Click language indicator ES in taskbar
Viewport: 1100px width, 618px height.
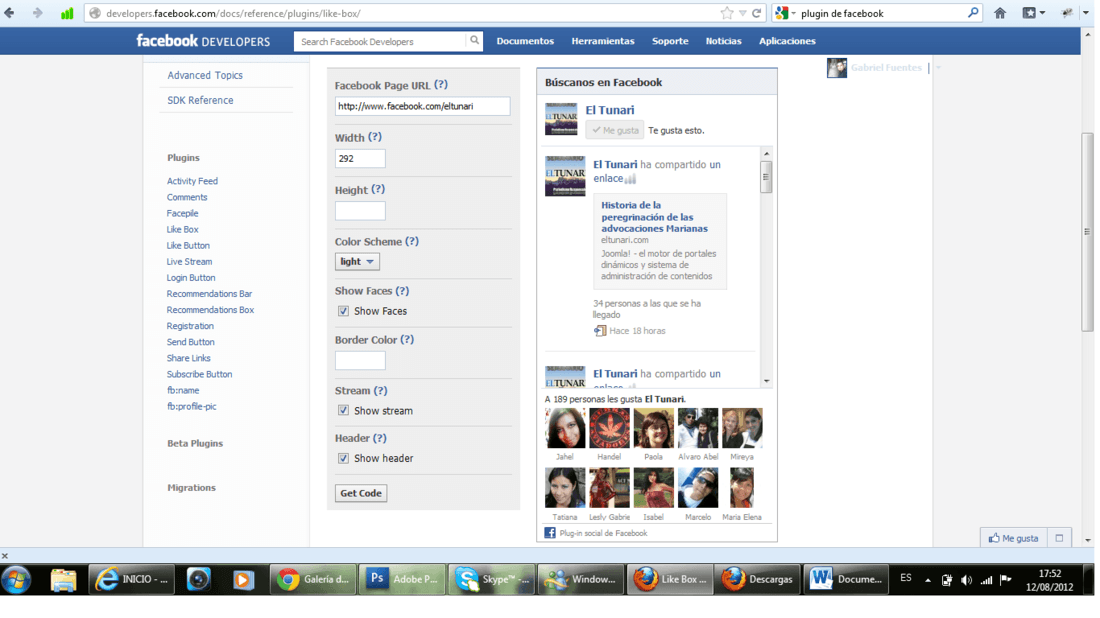click(x=906, y=578)
